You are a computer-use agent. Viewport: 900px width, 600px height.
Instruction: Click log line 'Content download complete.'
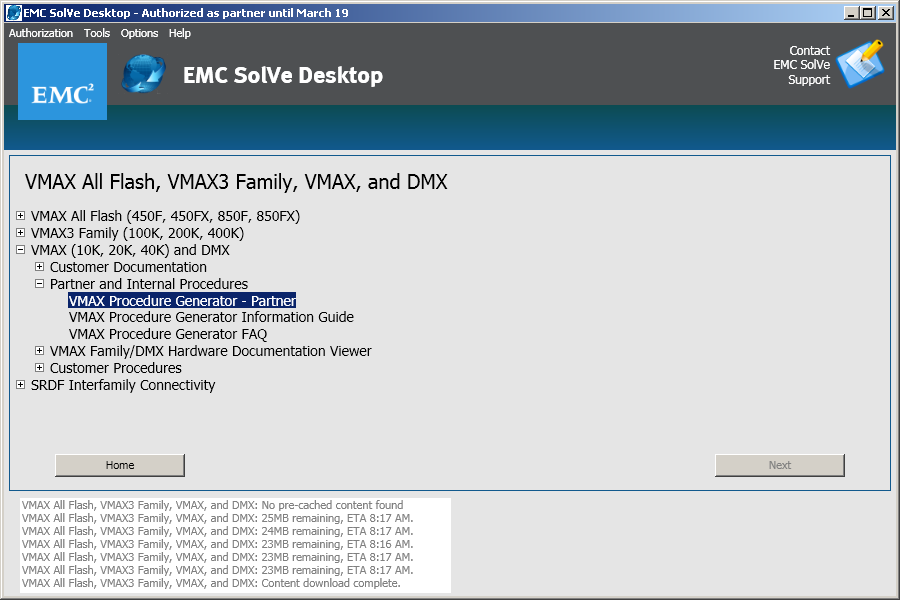pyautogui.click(x=211, y=583)
